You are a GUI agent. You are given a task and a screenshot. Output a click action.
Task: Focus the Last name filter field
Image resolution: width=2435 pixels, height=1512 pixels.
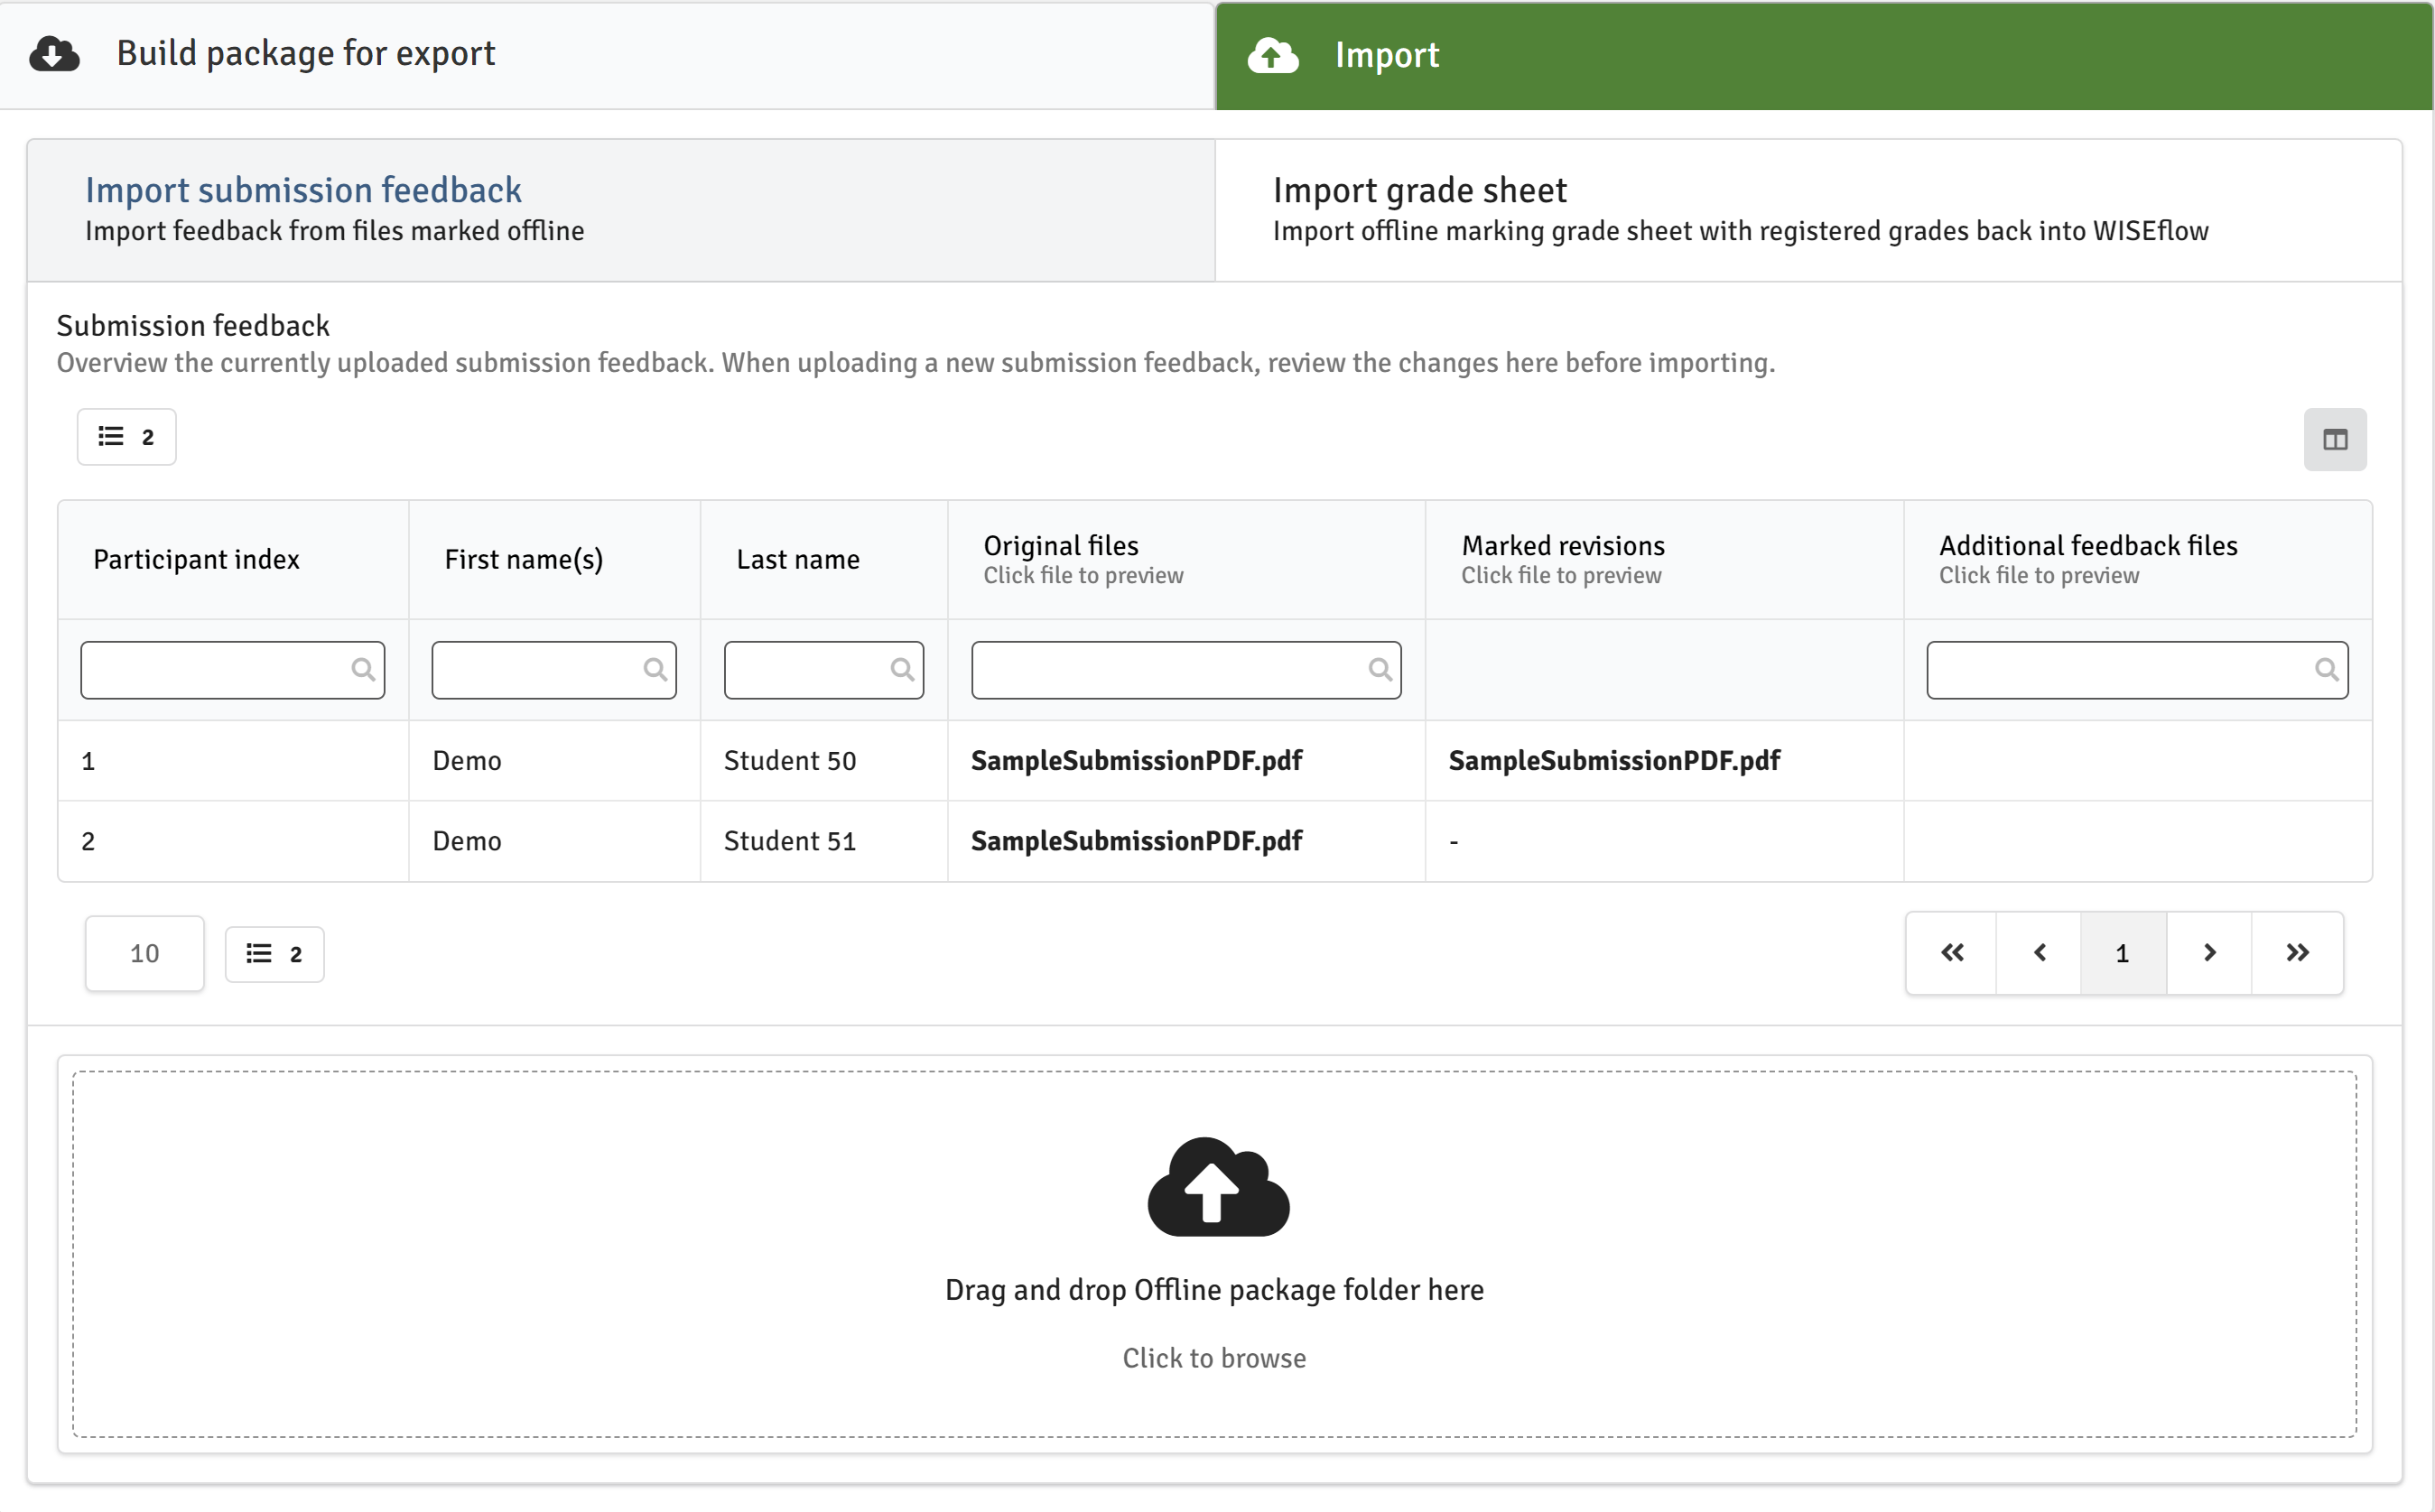tap(824, 670)
